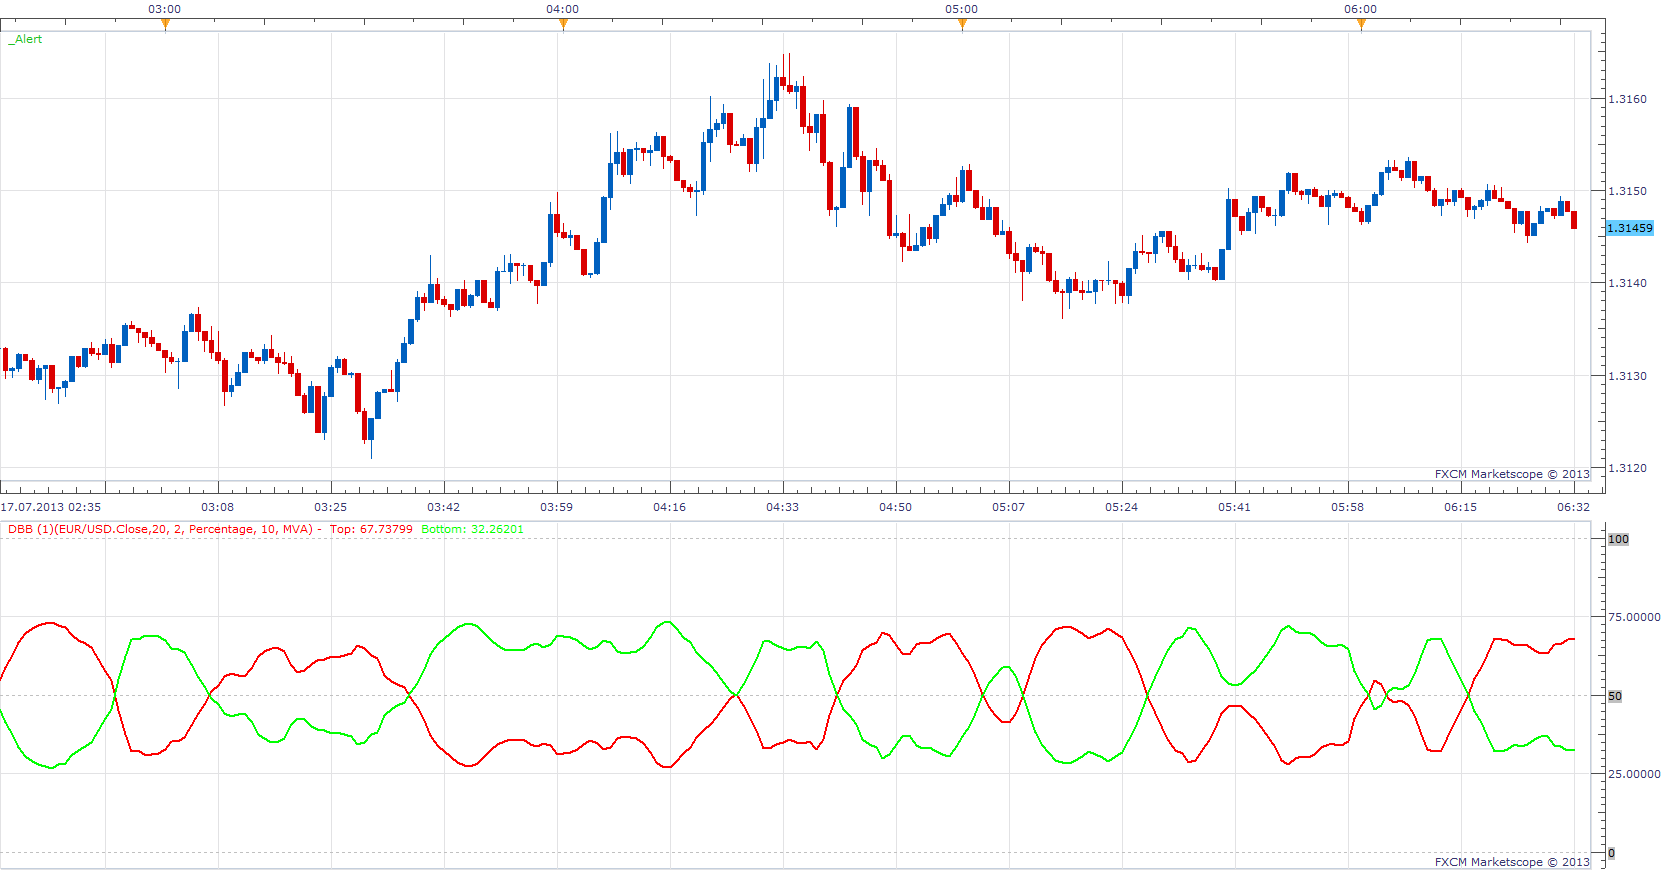Select the orange 06:00 hour marker
Image resolution: width=1663 pixels, height=870 pixels.
tap(1361, 24)
